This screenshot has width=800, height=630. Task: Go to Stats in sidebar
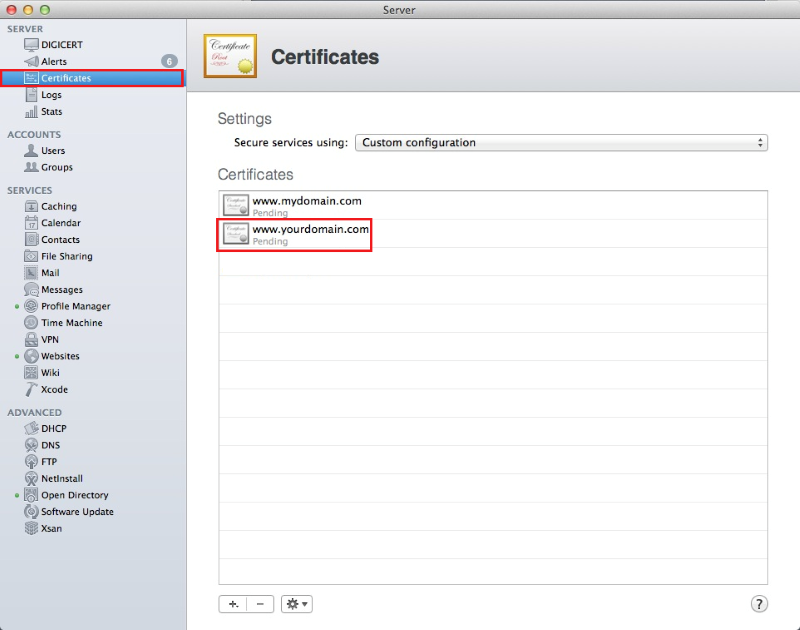(52, 112)
